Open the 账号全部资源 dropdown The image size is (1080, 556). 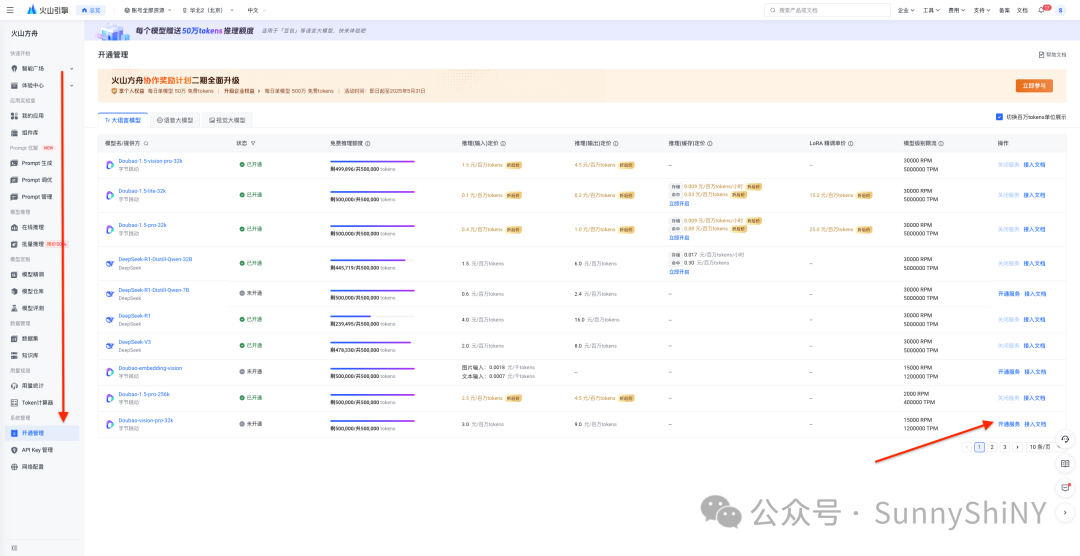pyautogui.click(x=148, y=10)
